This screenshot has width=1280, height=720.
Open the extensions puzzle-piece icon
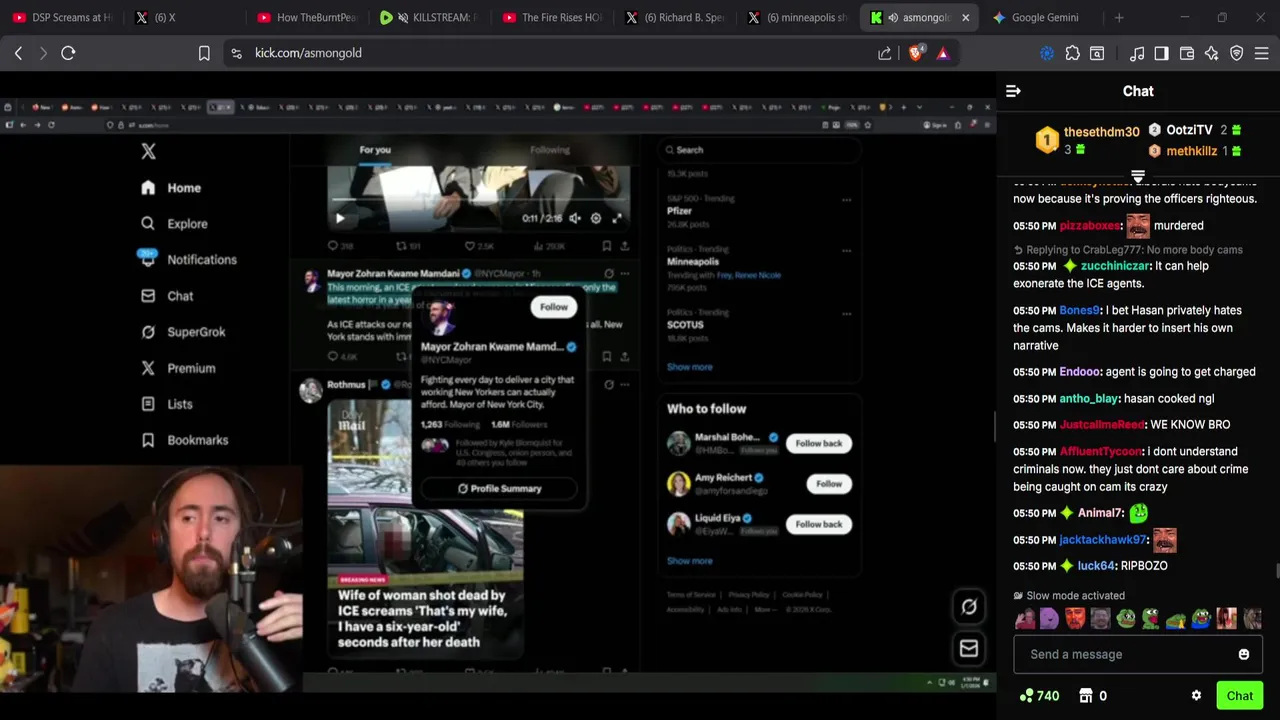click(1073, 53)
